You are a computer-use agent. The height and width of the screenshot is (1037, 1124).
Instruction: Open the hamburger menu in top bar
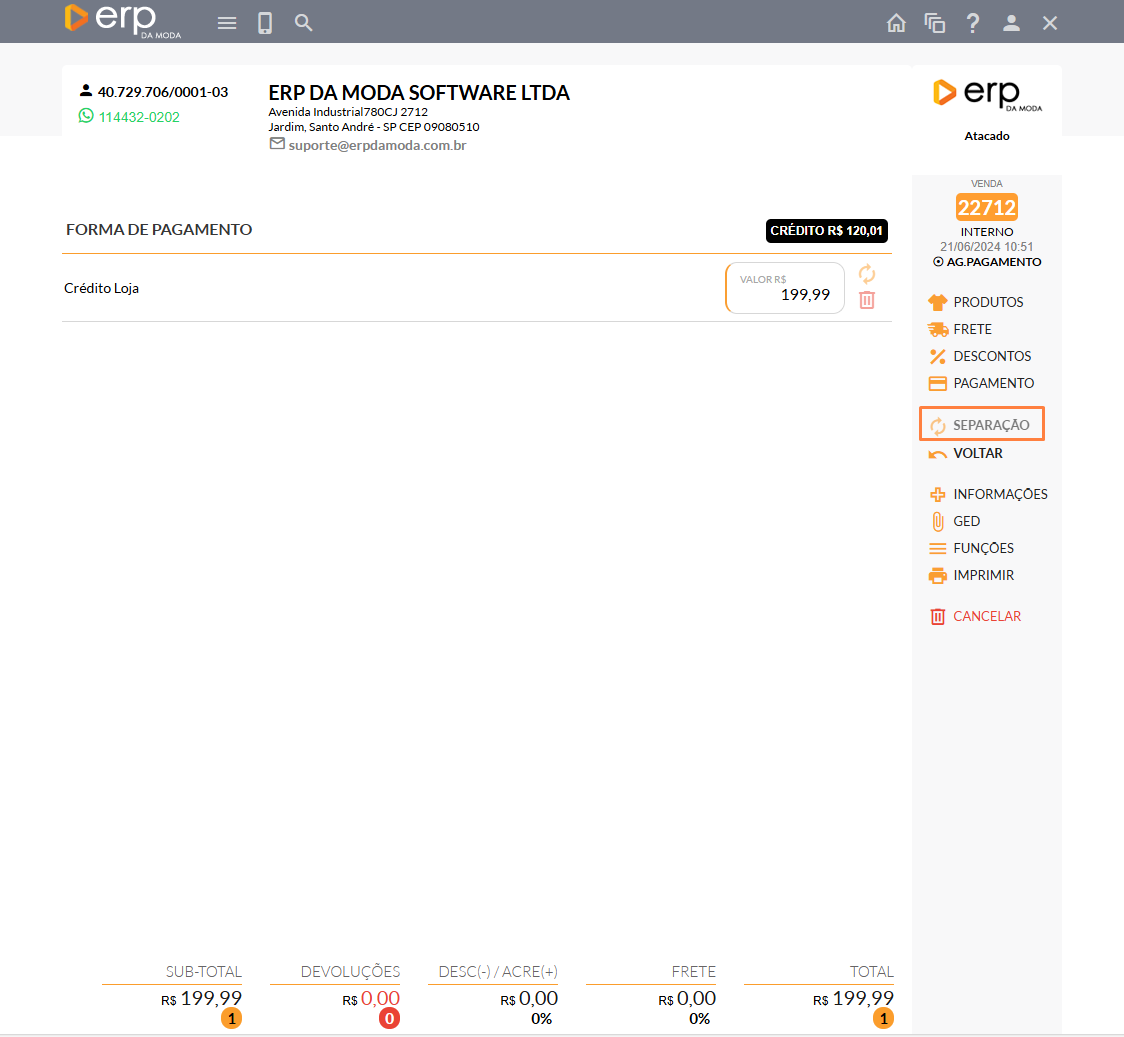click(x=227, y=23)
